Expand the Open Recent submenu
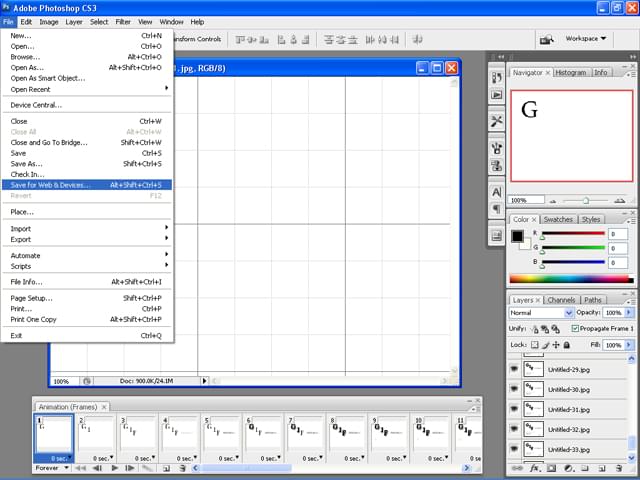The width and height of the screenshot is (640, 480). pyautogui.click(x=87, y=89)
